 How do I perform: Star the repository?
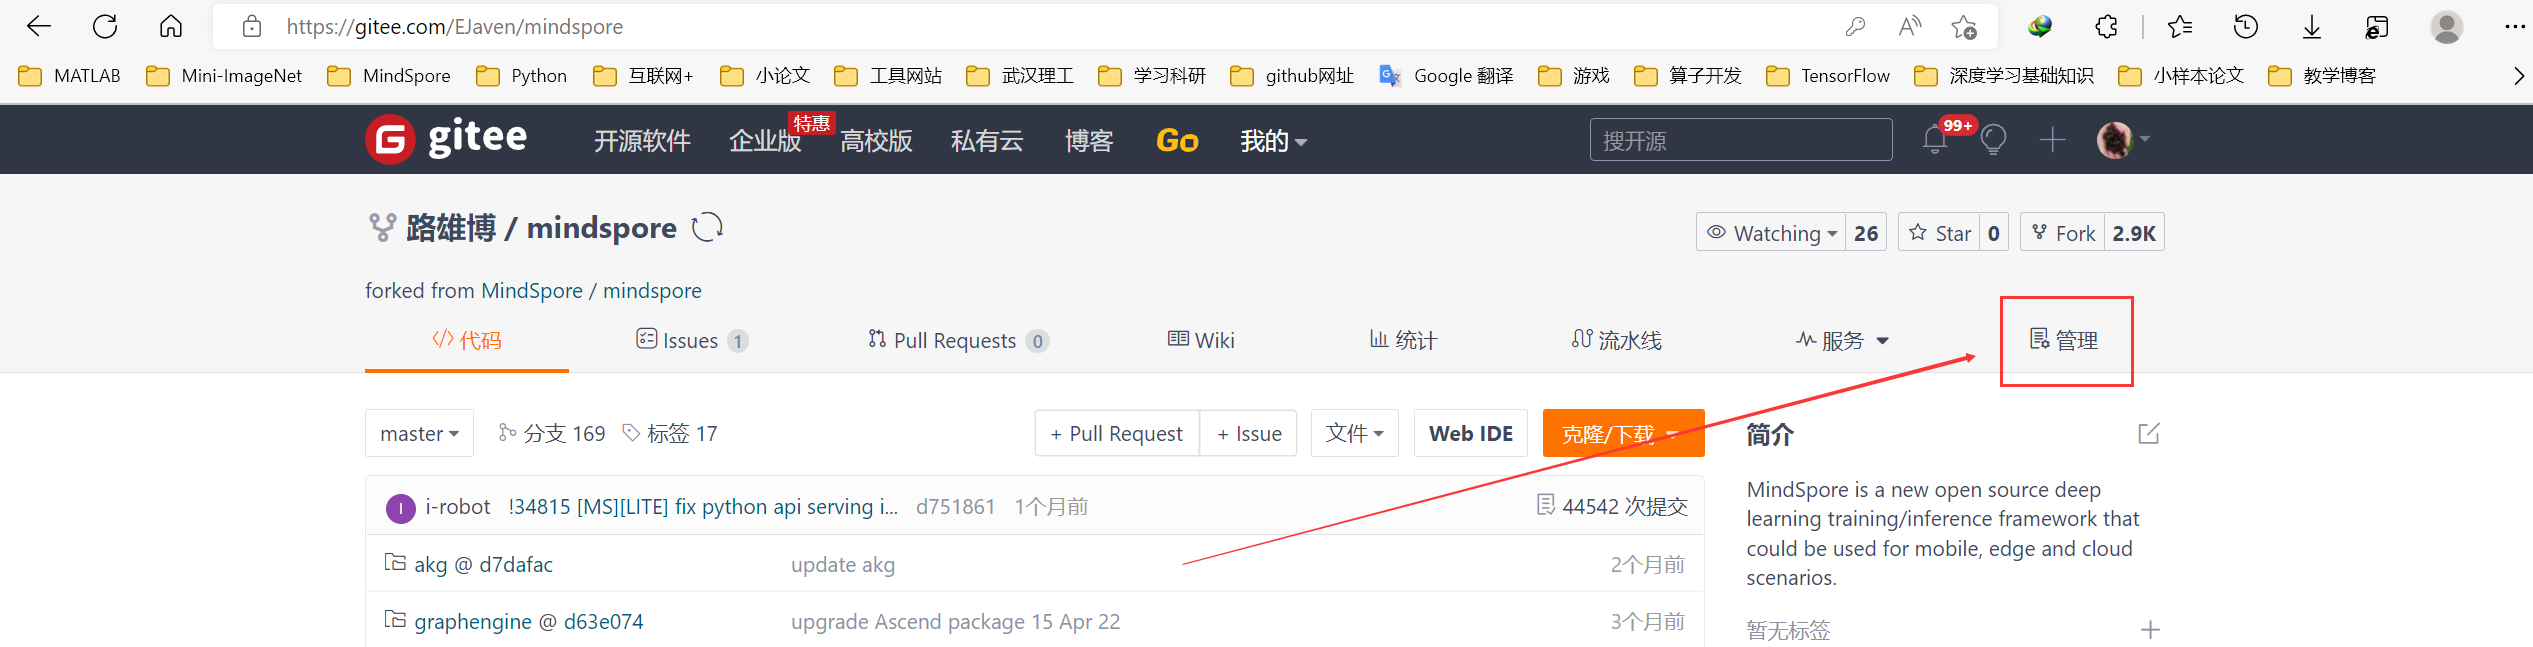[1940, 233]
